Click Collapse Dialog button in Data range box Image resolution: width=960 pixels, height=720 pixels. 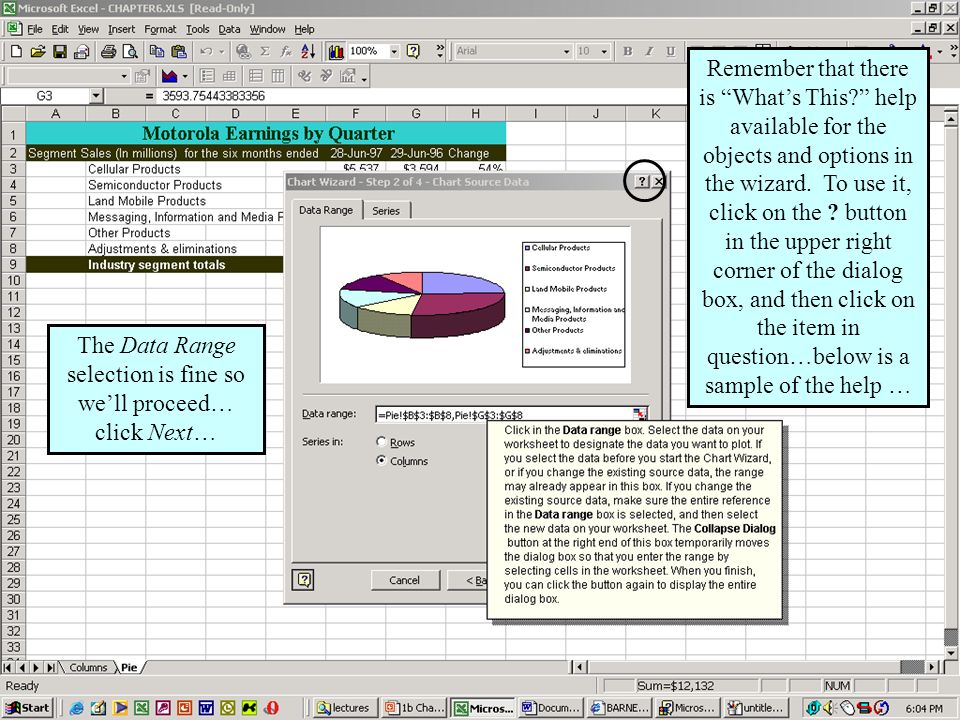tap(639, 414)
